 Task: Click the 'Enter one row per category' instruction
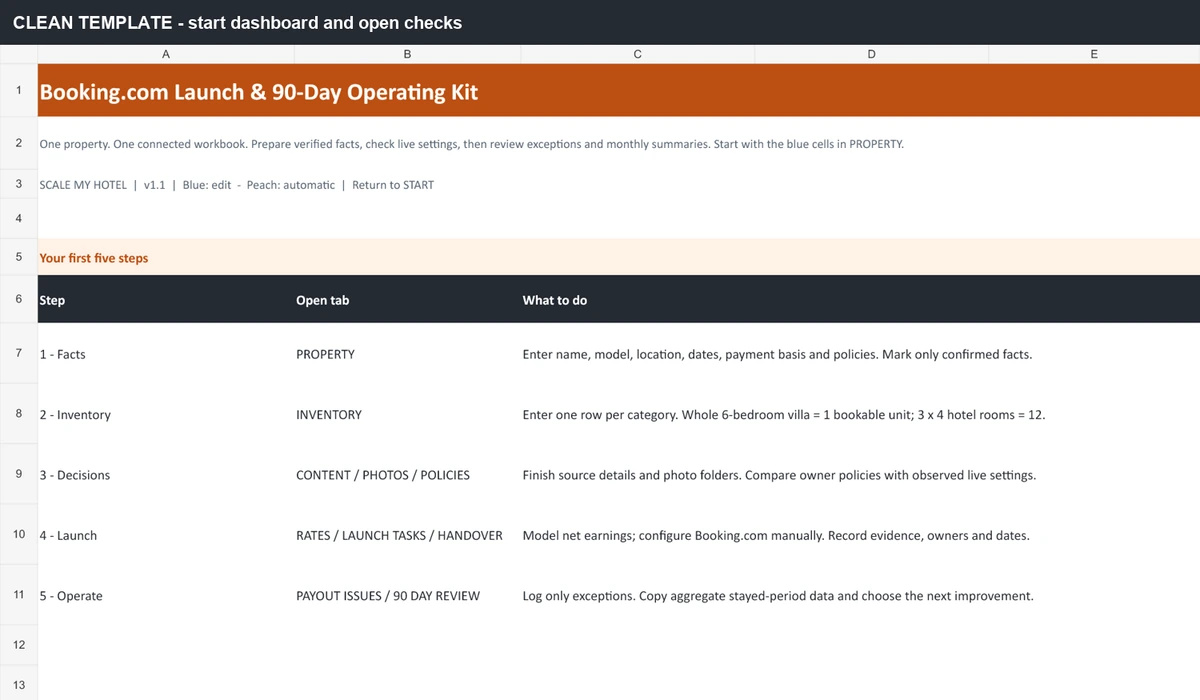(784, 415)
